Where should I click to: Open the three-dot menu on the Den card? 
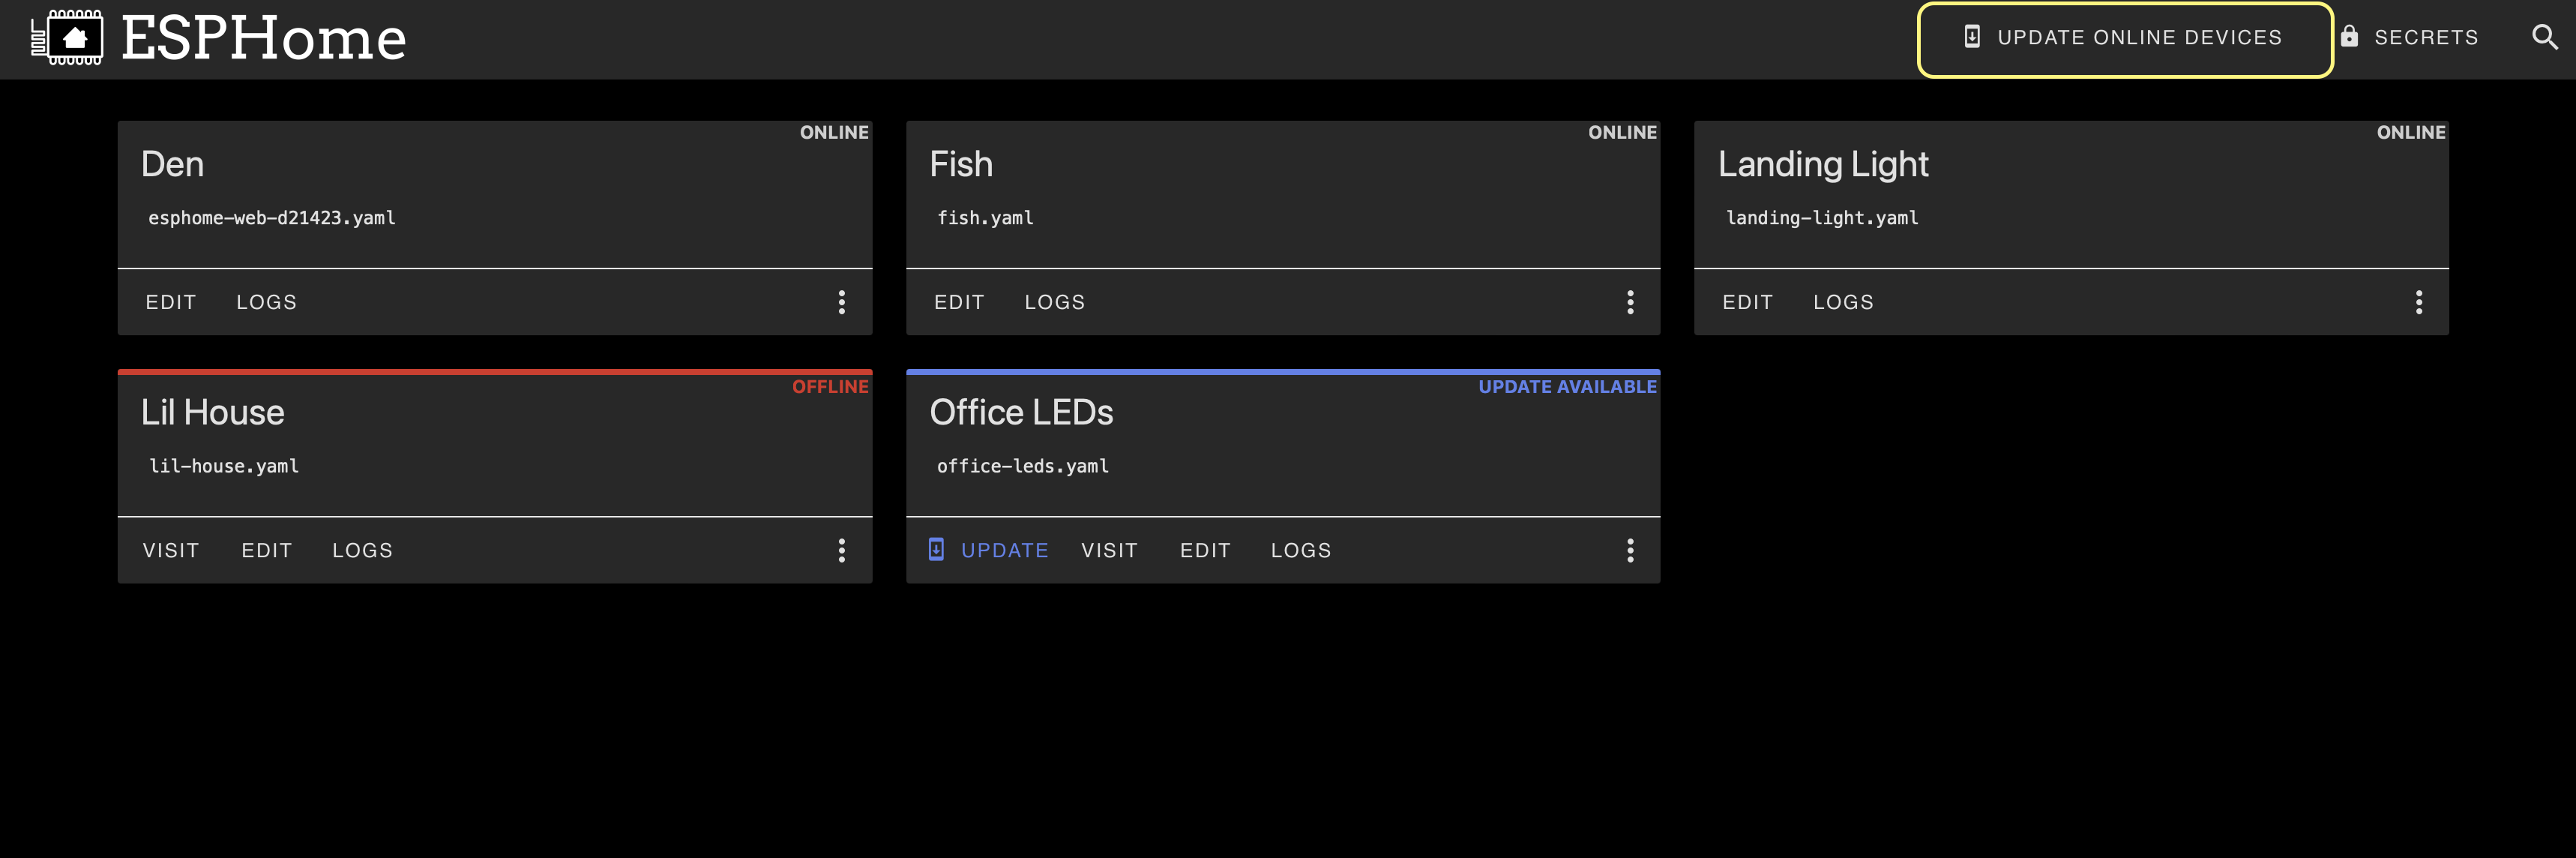tap(842, 302)
